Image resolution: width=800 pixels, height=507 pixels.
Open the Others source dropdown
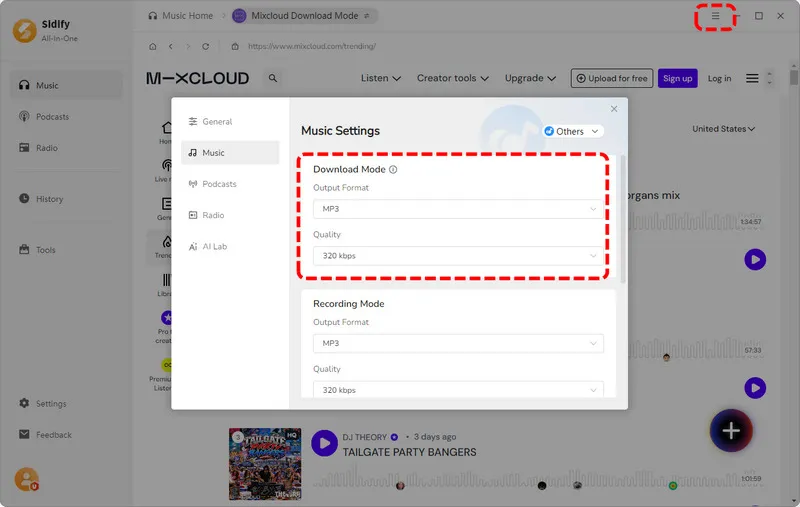click(572, 132)
